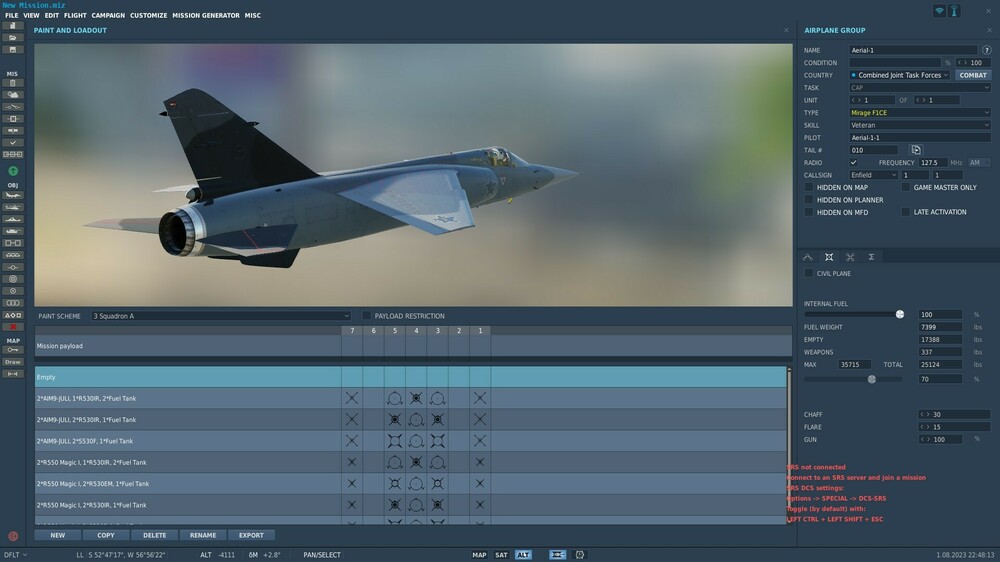Open the TASK dropdown showing CAP
1000x562 pixels.
(x=920, y=87)
